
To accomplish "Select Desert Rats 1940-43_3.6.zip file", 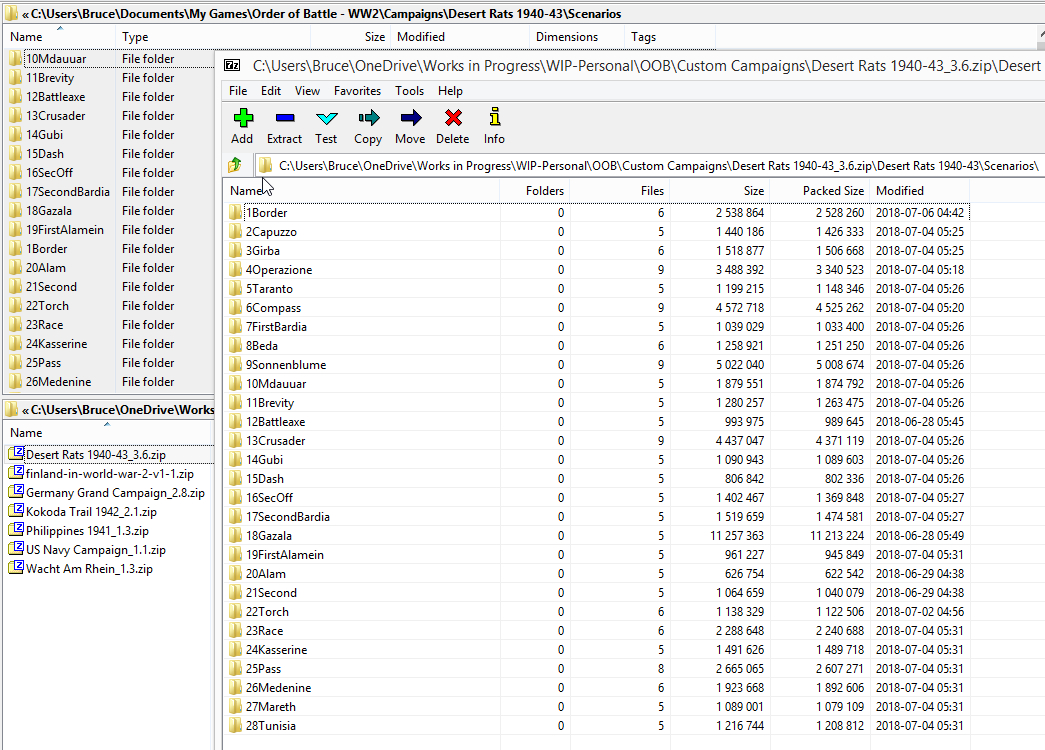I will point(95,455).
